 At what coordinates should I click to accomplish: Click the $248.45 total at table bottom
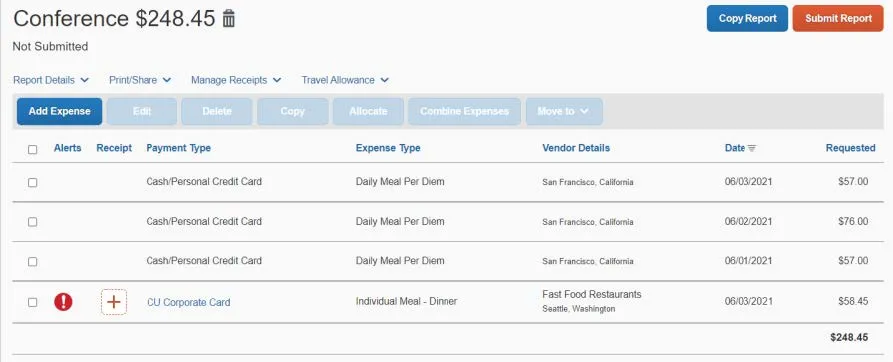(849, 338)
